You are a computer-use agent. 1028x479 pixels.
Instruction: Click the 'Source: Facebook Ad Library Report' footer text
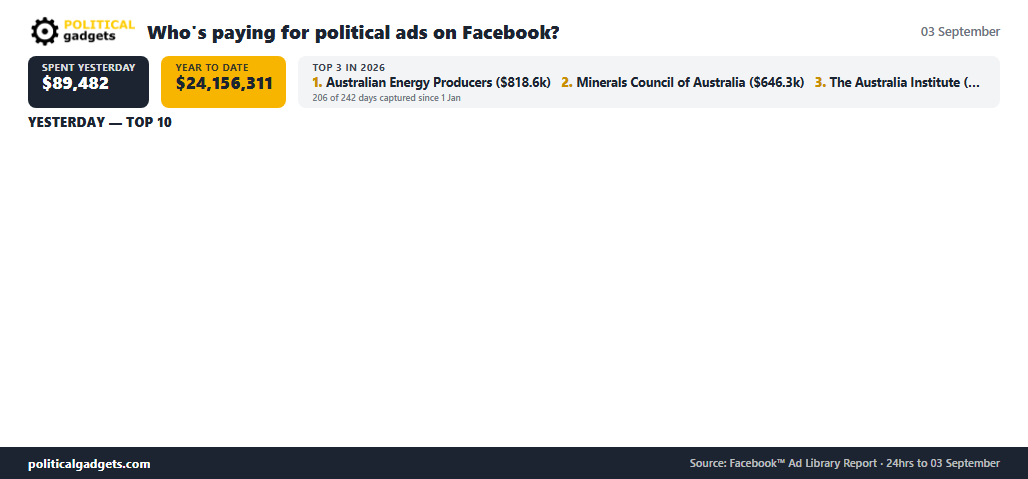[x=844, y=463]
